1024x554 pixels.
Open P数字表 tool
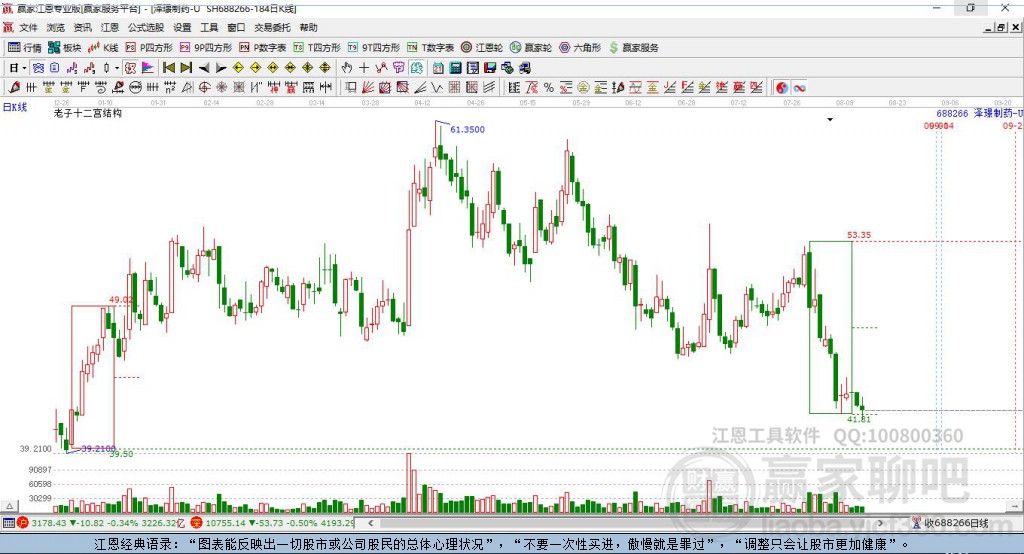coord(263,48)
